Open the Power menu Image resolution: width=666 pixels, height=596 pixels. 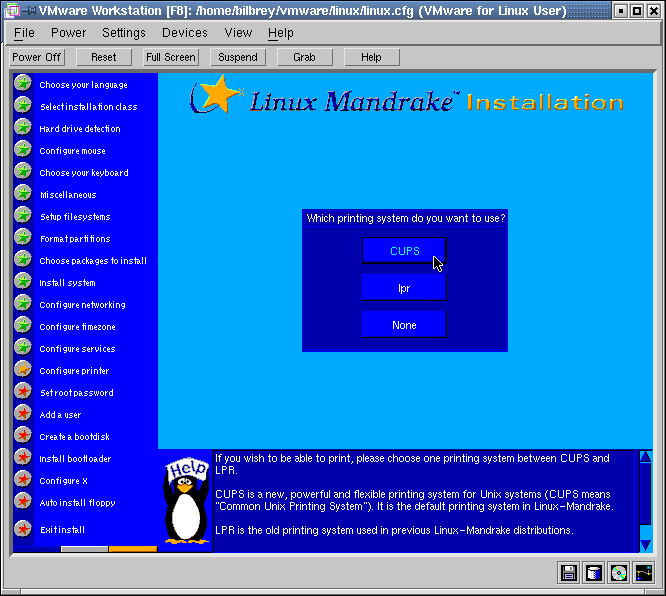(68, 33)
